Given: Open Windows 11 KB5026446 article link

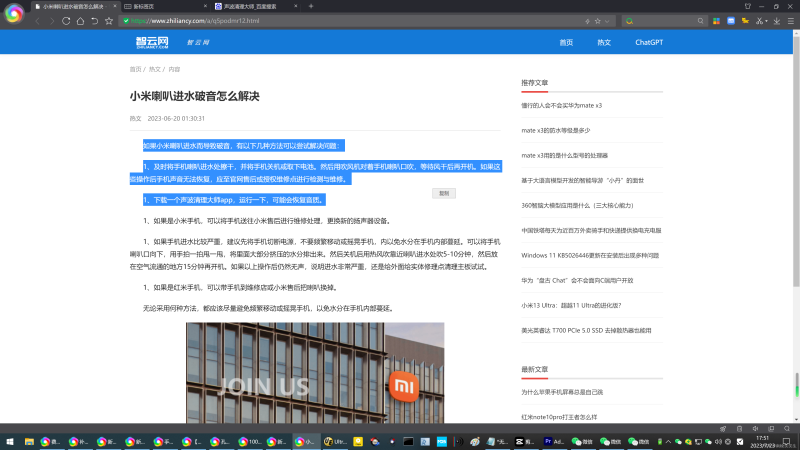Looking at the screenshot, I should click(590, 256).
